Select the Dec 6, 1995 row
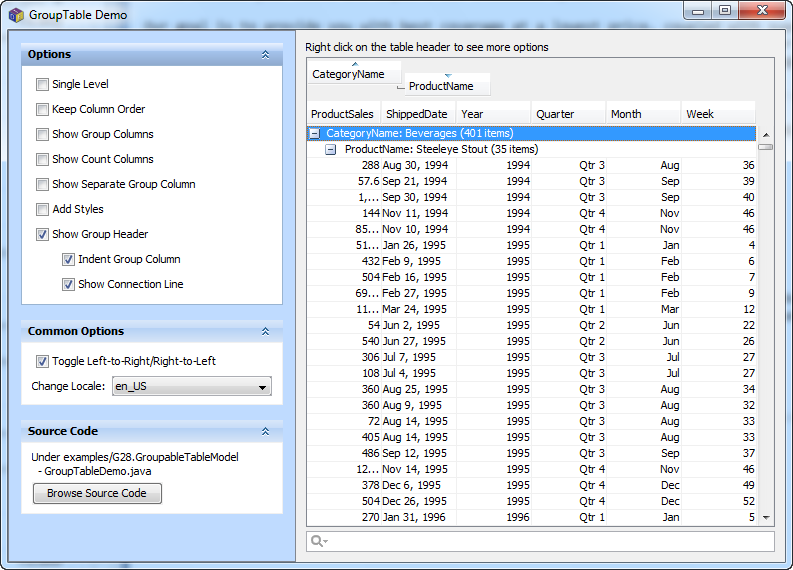Image resolution: width=793 pixels, height=570 pixels. (x=531, y=486)
